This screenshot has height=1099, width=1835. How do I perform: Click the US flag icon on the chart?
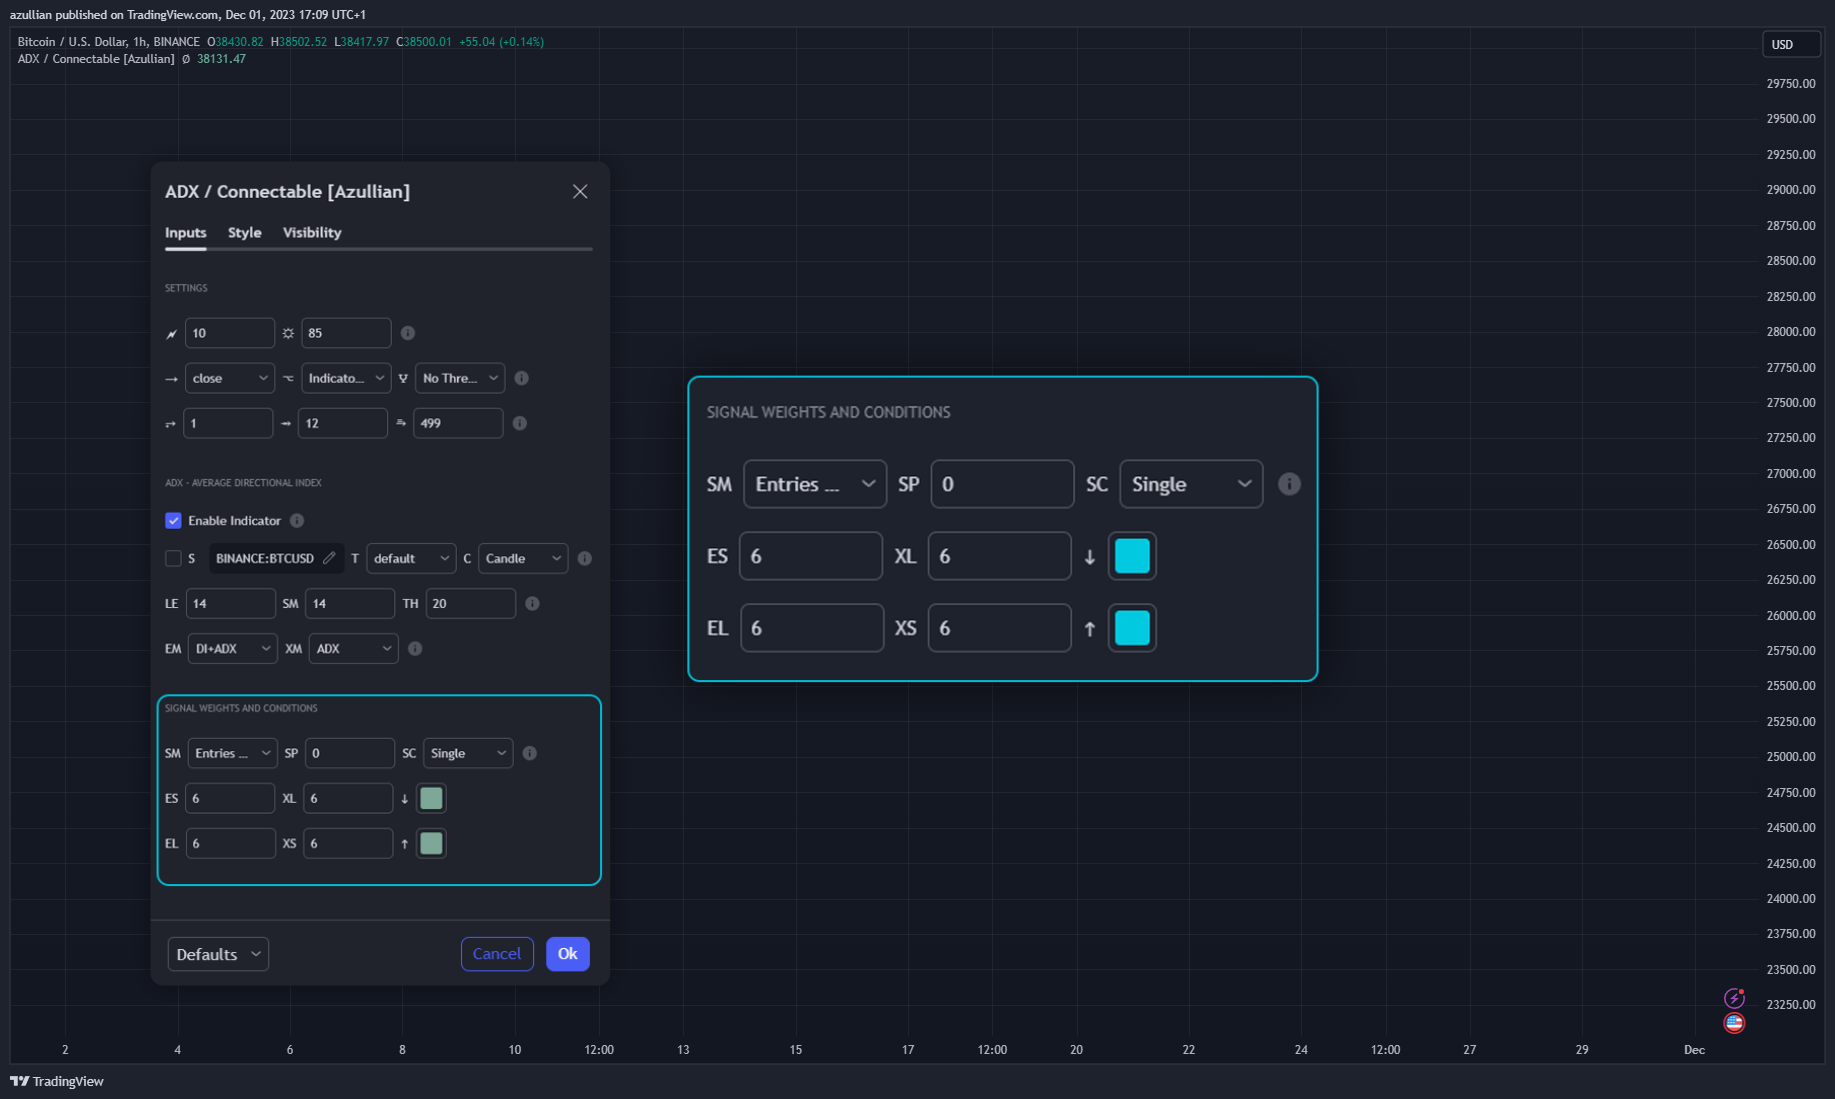[x=1734, y=1023]
